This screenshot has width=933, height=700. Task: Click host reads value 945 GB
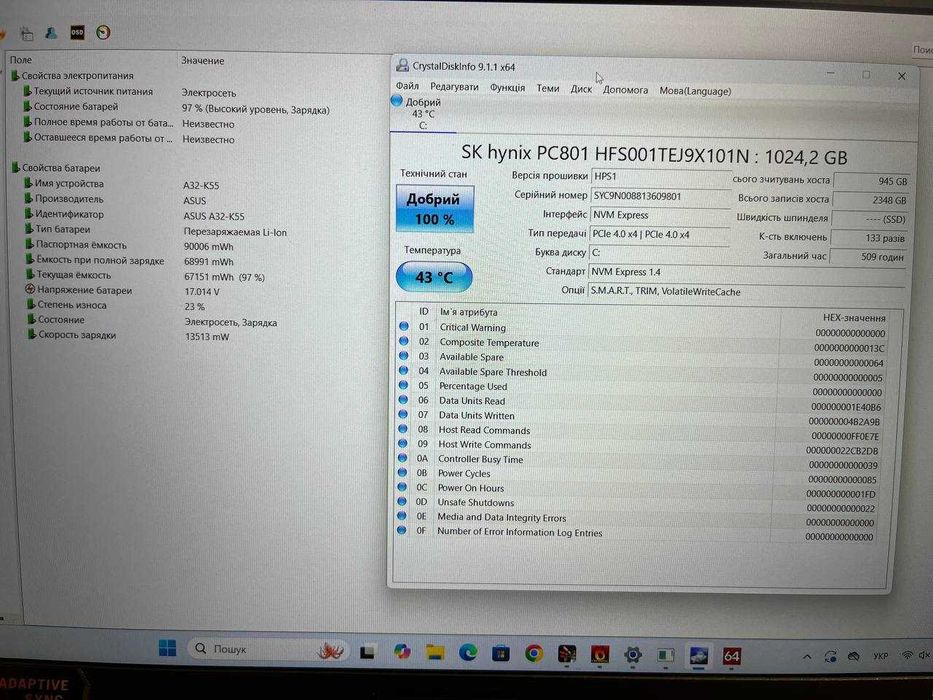click(872, 181)
